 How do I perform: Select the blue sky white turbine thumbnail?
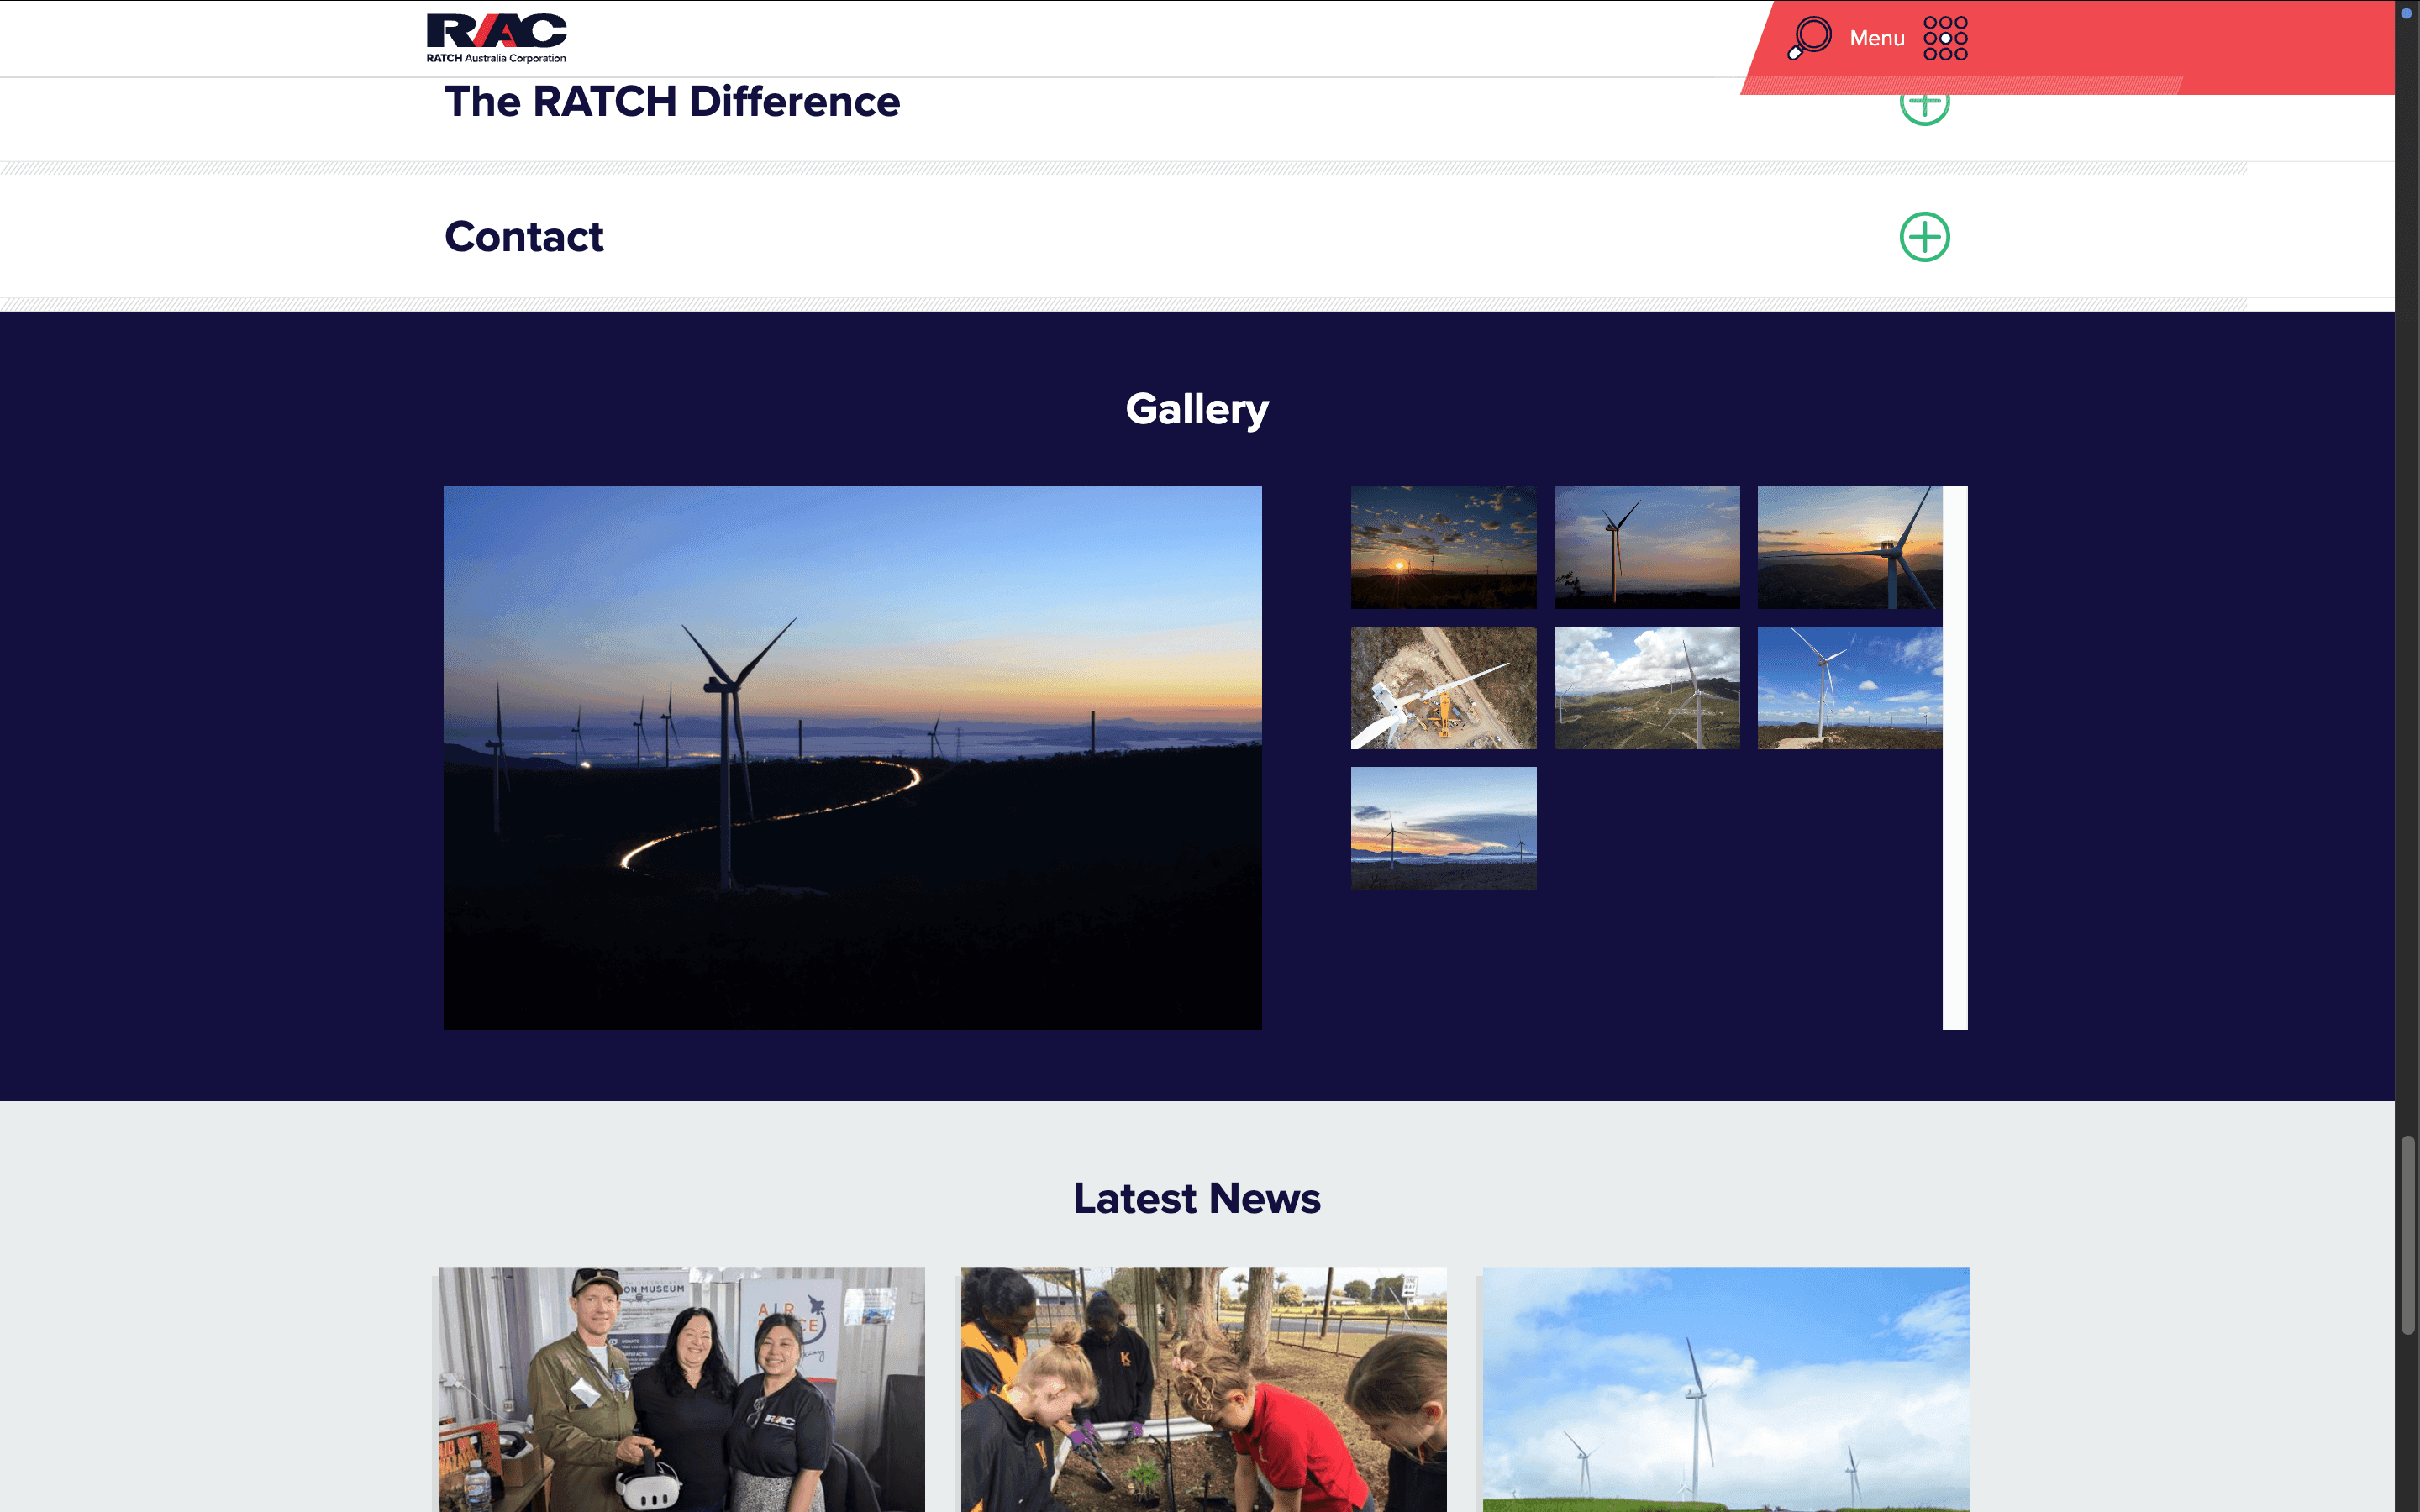pos(1849,688)
